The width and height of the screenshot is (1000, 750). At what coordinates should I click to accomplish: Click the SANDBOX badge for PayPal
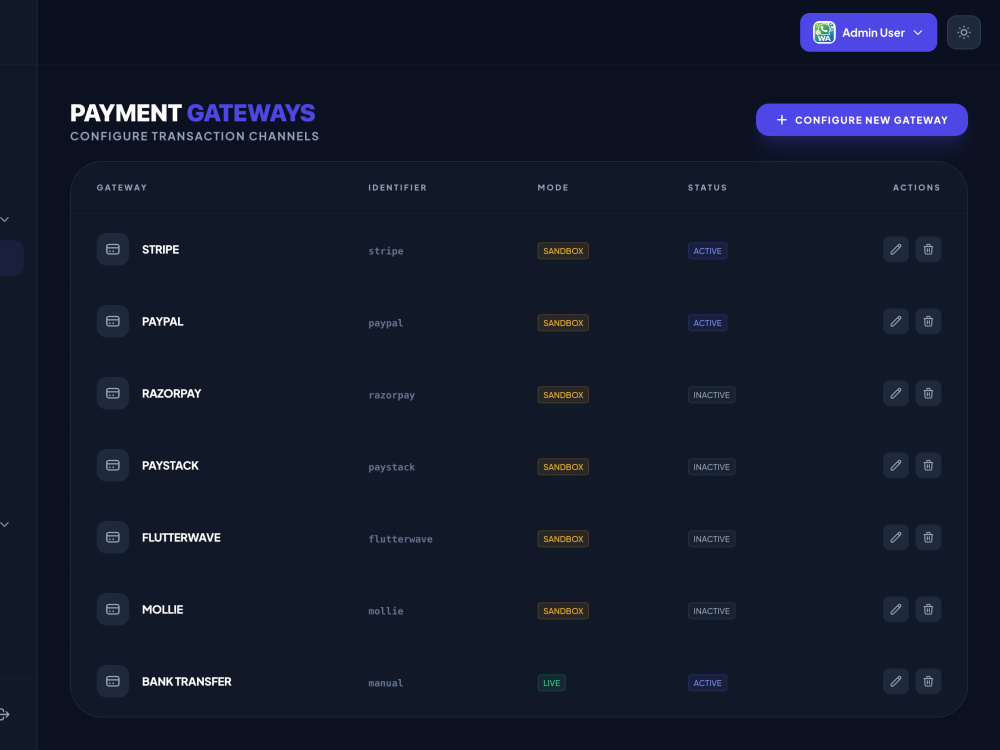pyautogui.click(x=563, y=323)
